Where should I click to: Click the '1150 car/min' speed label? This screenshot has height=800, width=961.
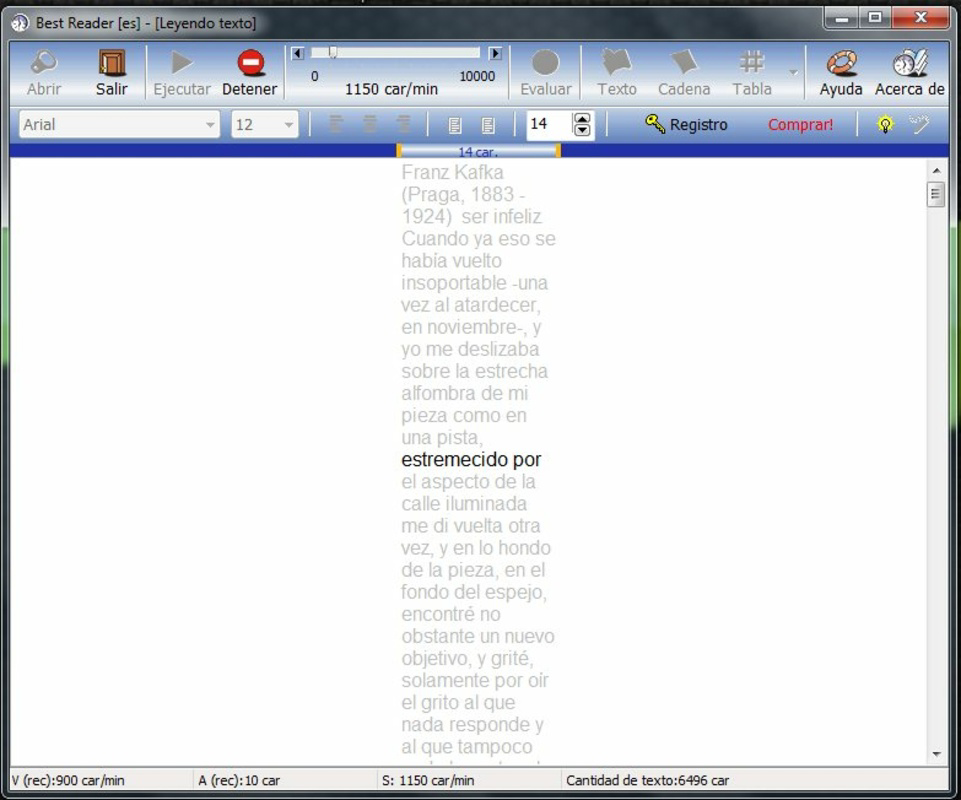pos(391,90)
